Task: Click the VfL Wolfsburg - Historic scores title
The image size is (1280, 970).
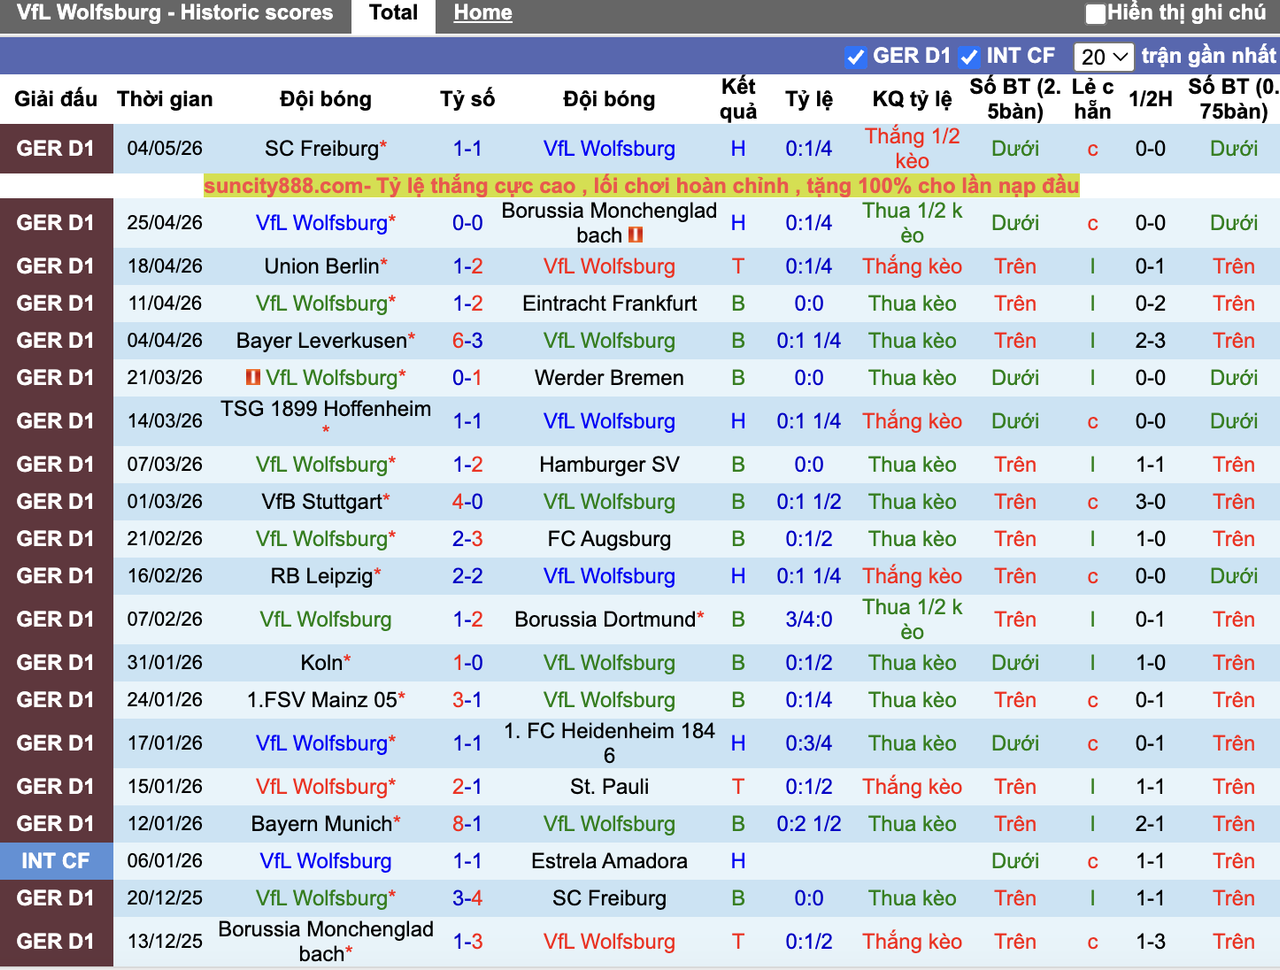Action: (x=175, y=13)
